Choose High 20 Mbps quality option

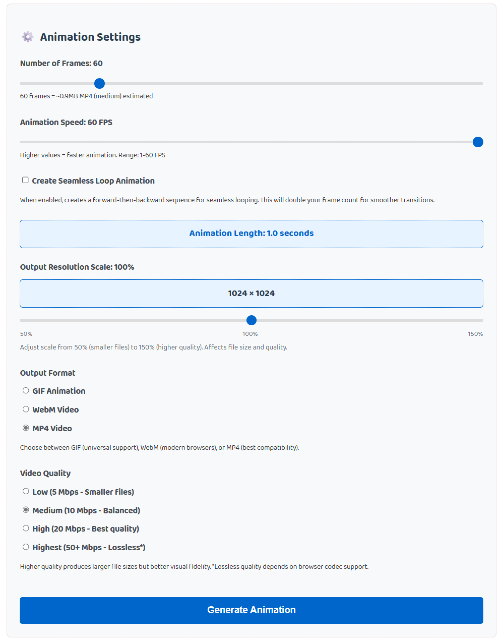point(25,528)
